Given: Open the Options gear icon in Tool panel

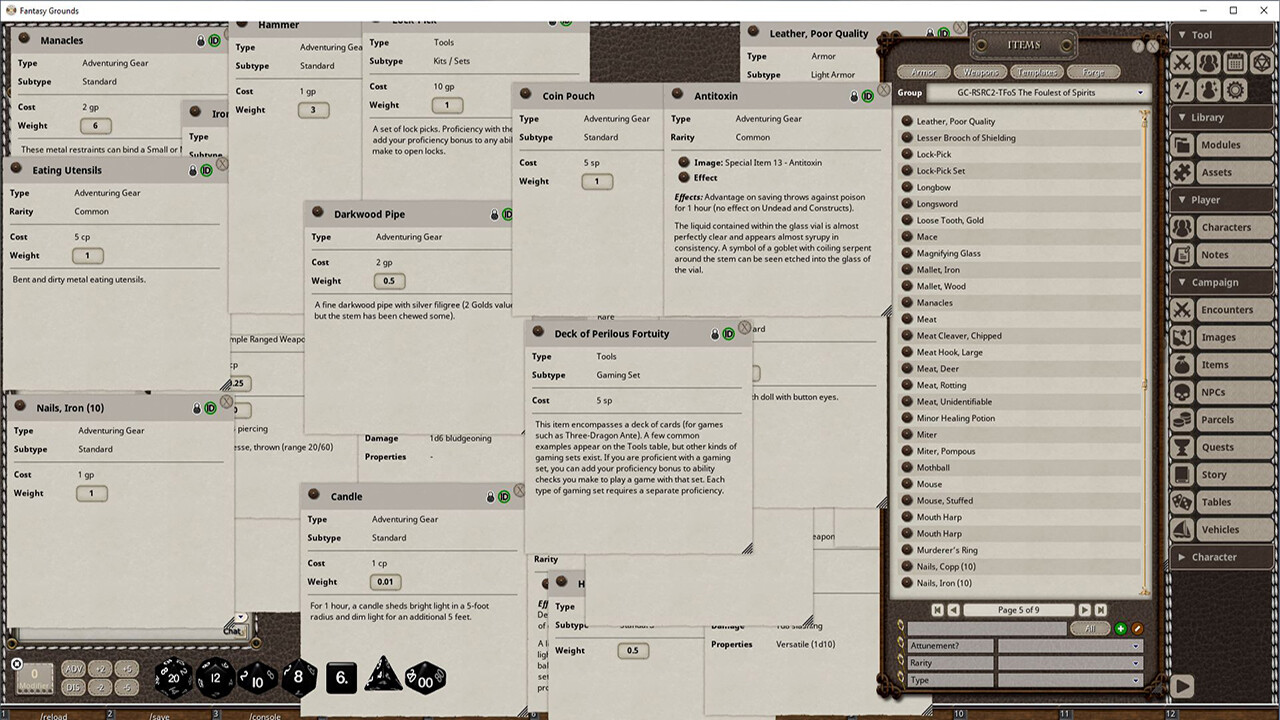Looking at the screenshot, I should click(x=1233, y=90).
